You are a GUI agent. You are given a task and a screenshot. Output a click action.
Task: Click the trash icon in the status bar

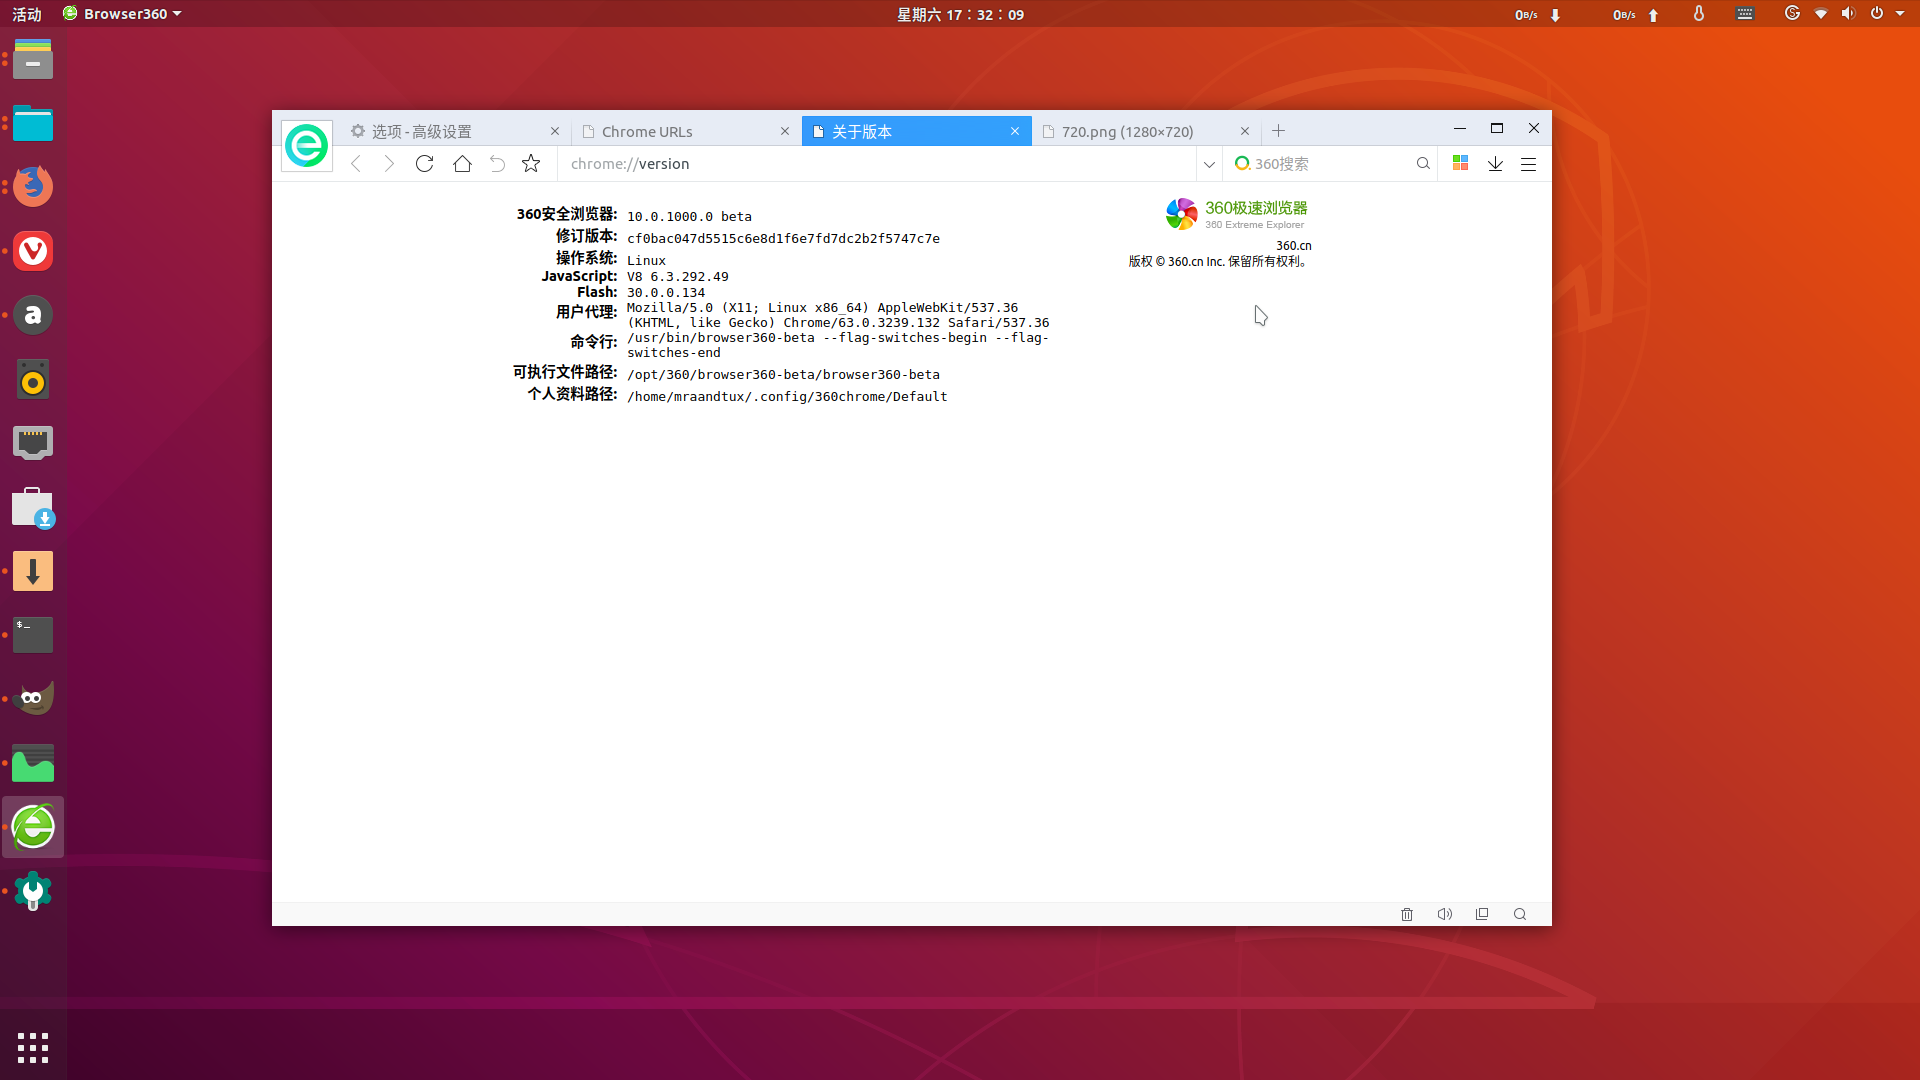(1407, 914)
